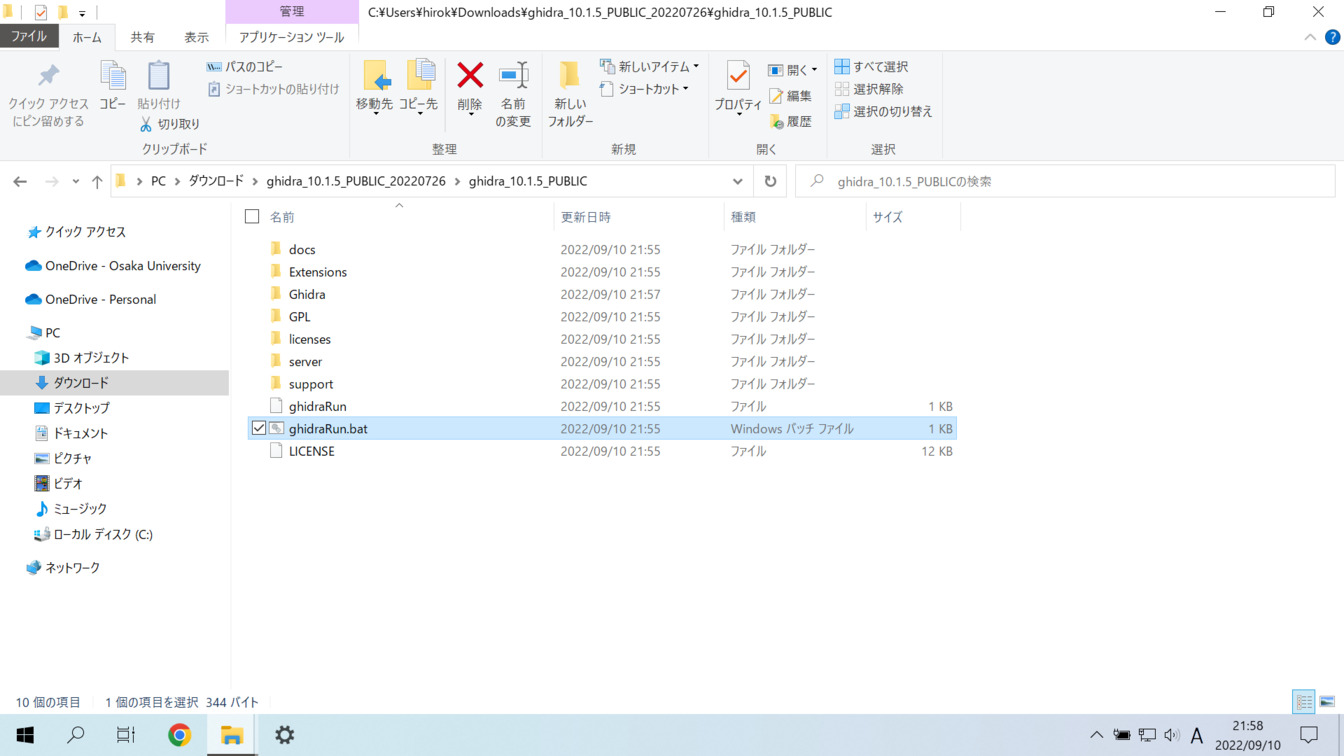Open taskbar search magnifier
Screen dimensions: 1344x756
click(75, 735)
